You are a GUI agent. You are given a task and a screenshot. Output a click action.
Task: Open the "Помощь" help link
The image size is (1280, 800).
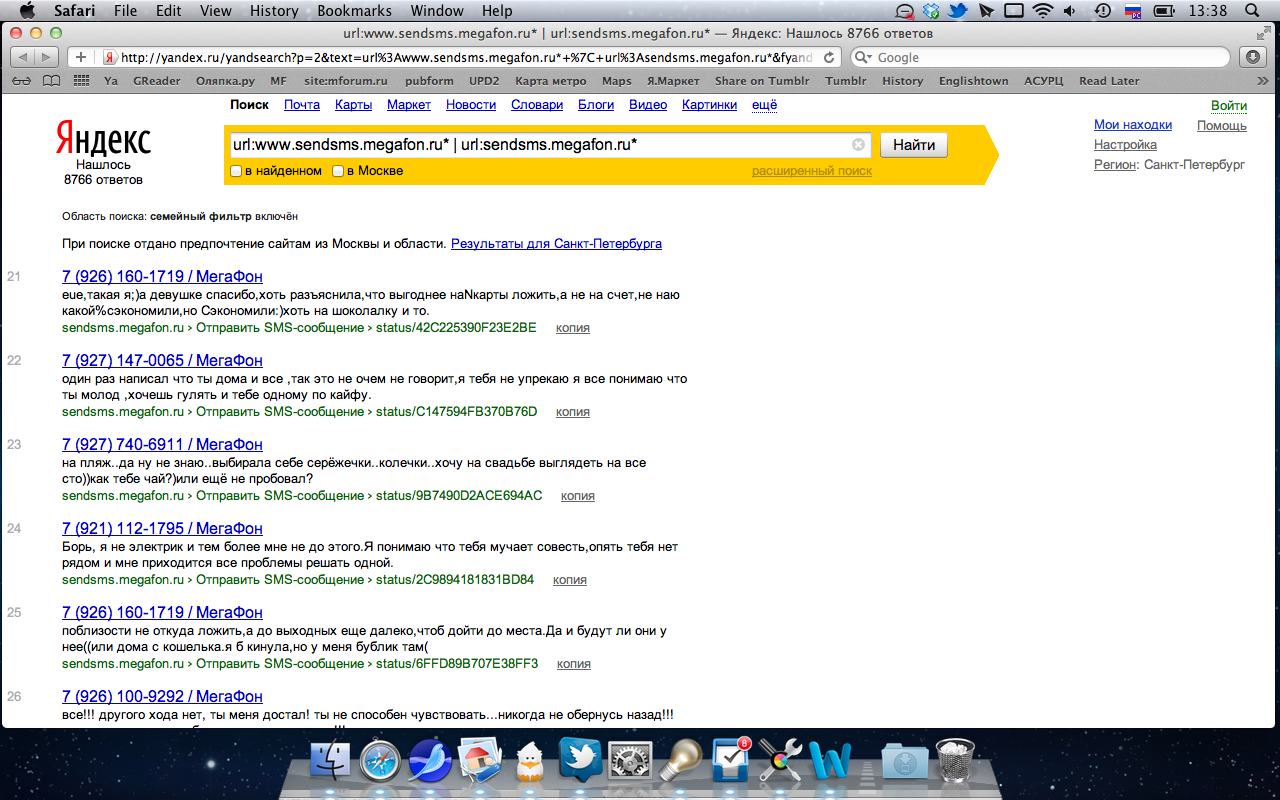(x=1222, y=125)
